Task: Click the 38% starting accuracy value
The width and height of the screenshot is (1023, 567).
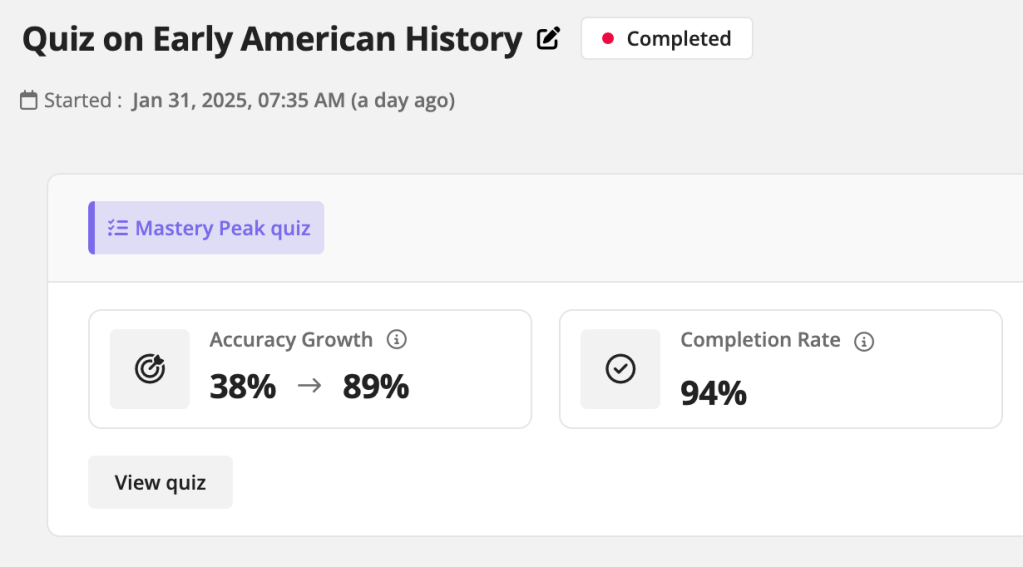Action: tap(243, 386)
